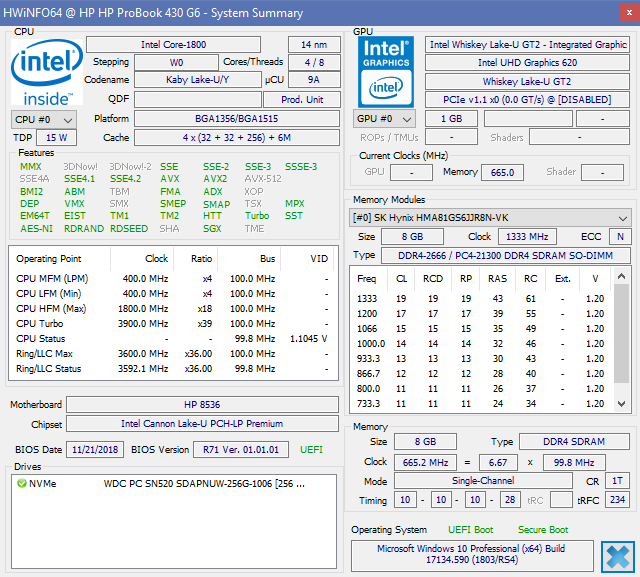This screenshot has height=577, width=640.
Task: Click the memory clock 665.2 MHz field
Action: pyautogui.click(x=425, y=462)
